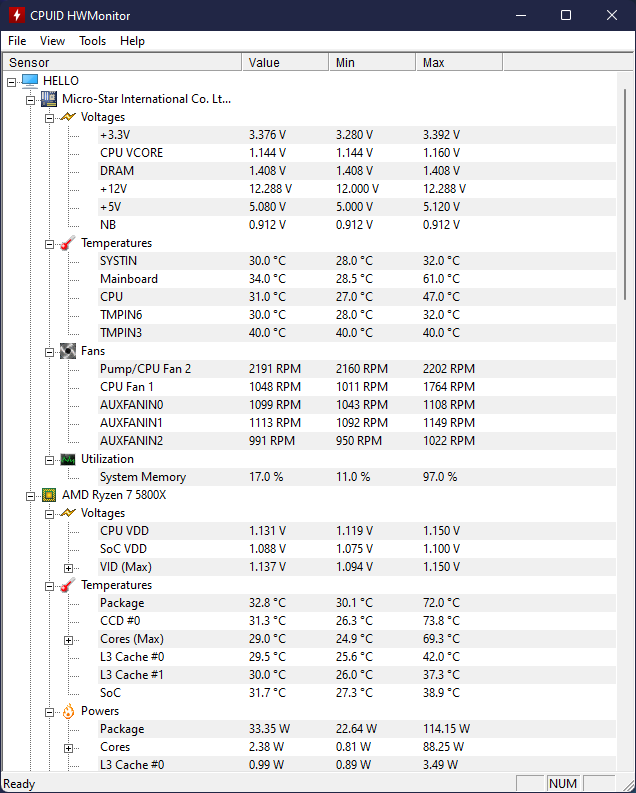Click the 61.0 °C Mainboard max value

[x=441, y=279]
